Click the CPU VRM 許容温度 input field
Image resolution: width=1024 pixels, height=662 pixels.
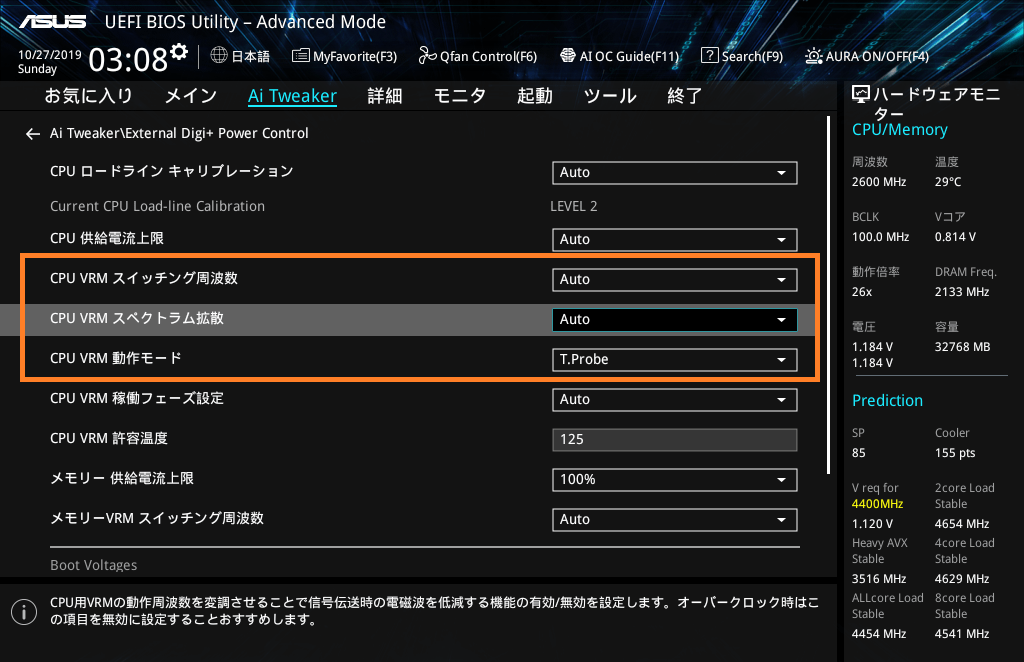point(675,439)
